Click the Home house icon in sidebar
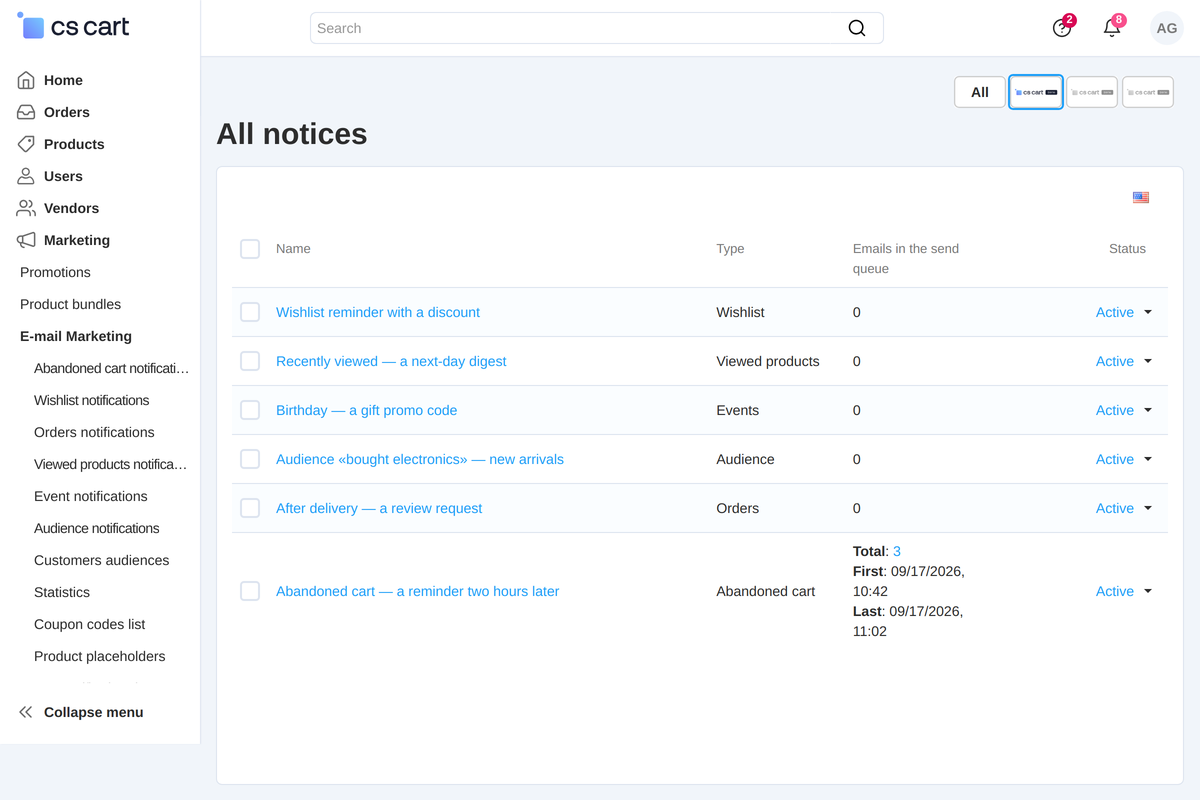 (26, 80)
